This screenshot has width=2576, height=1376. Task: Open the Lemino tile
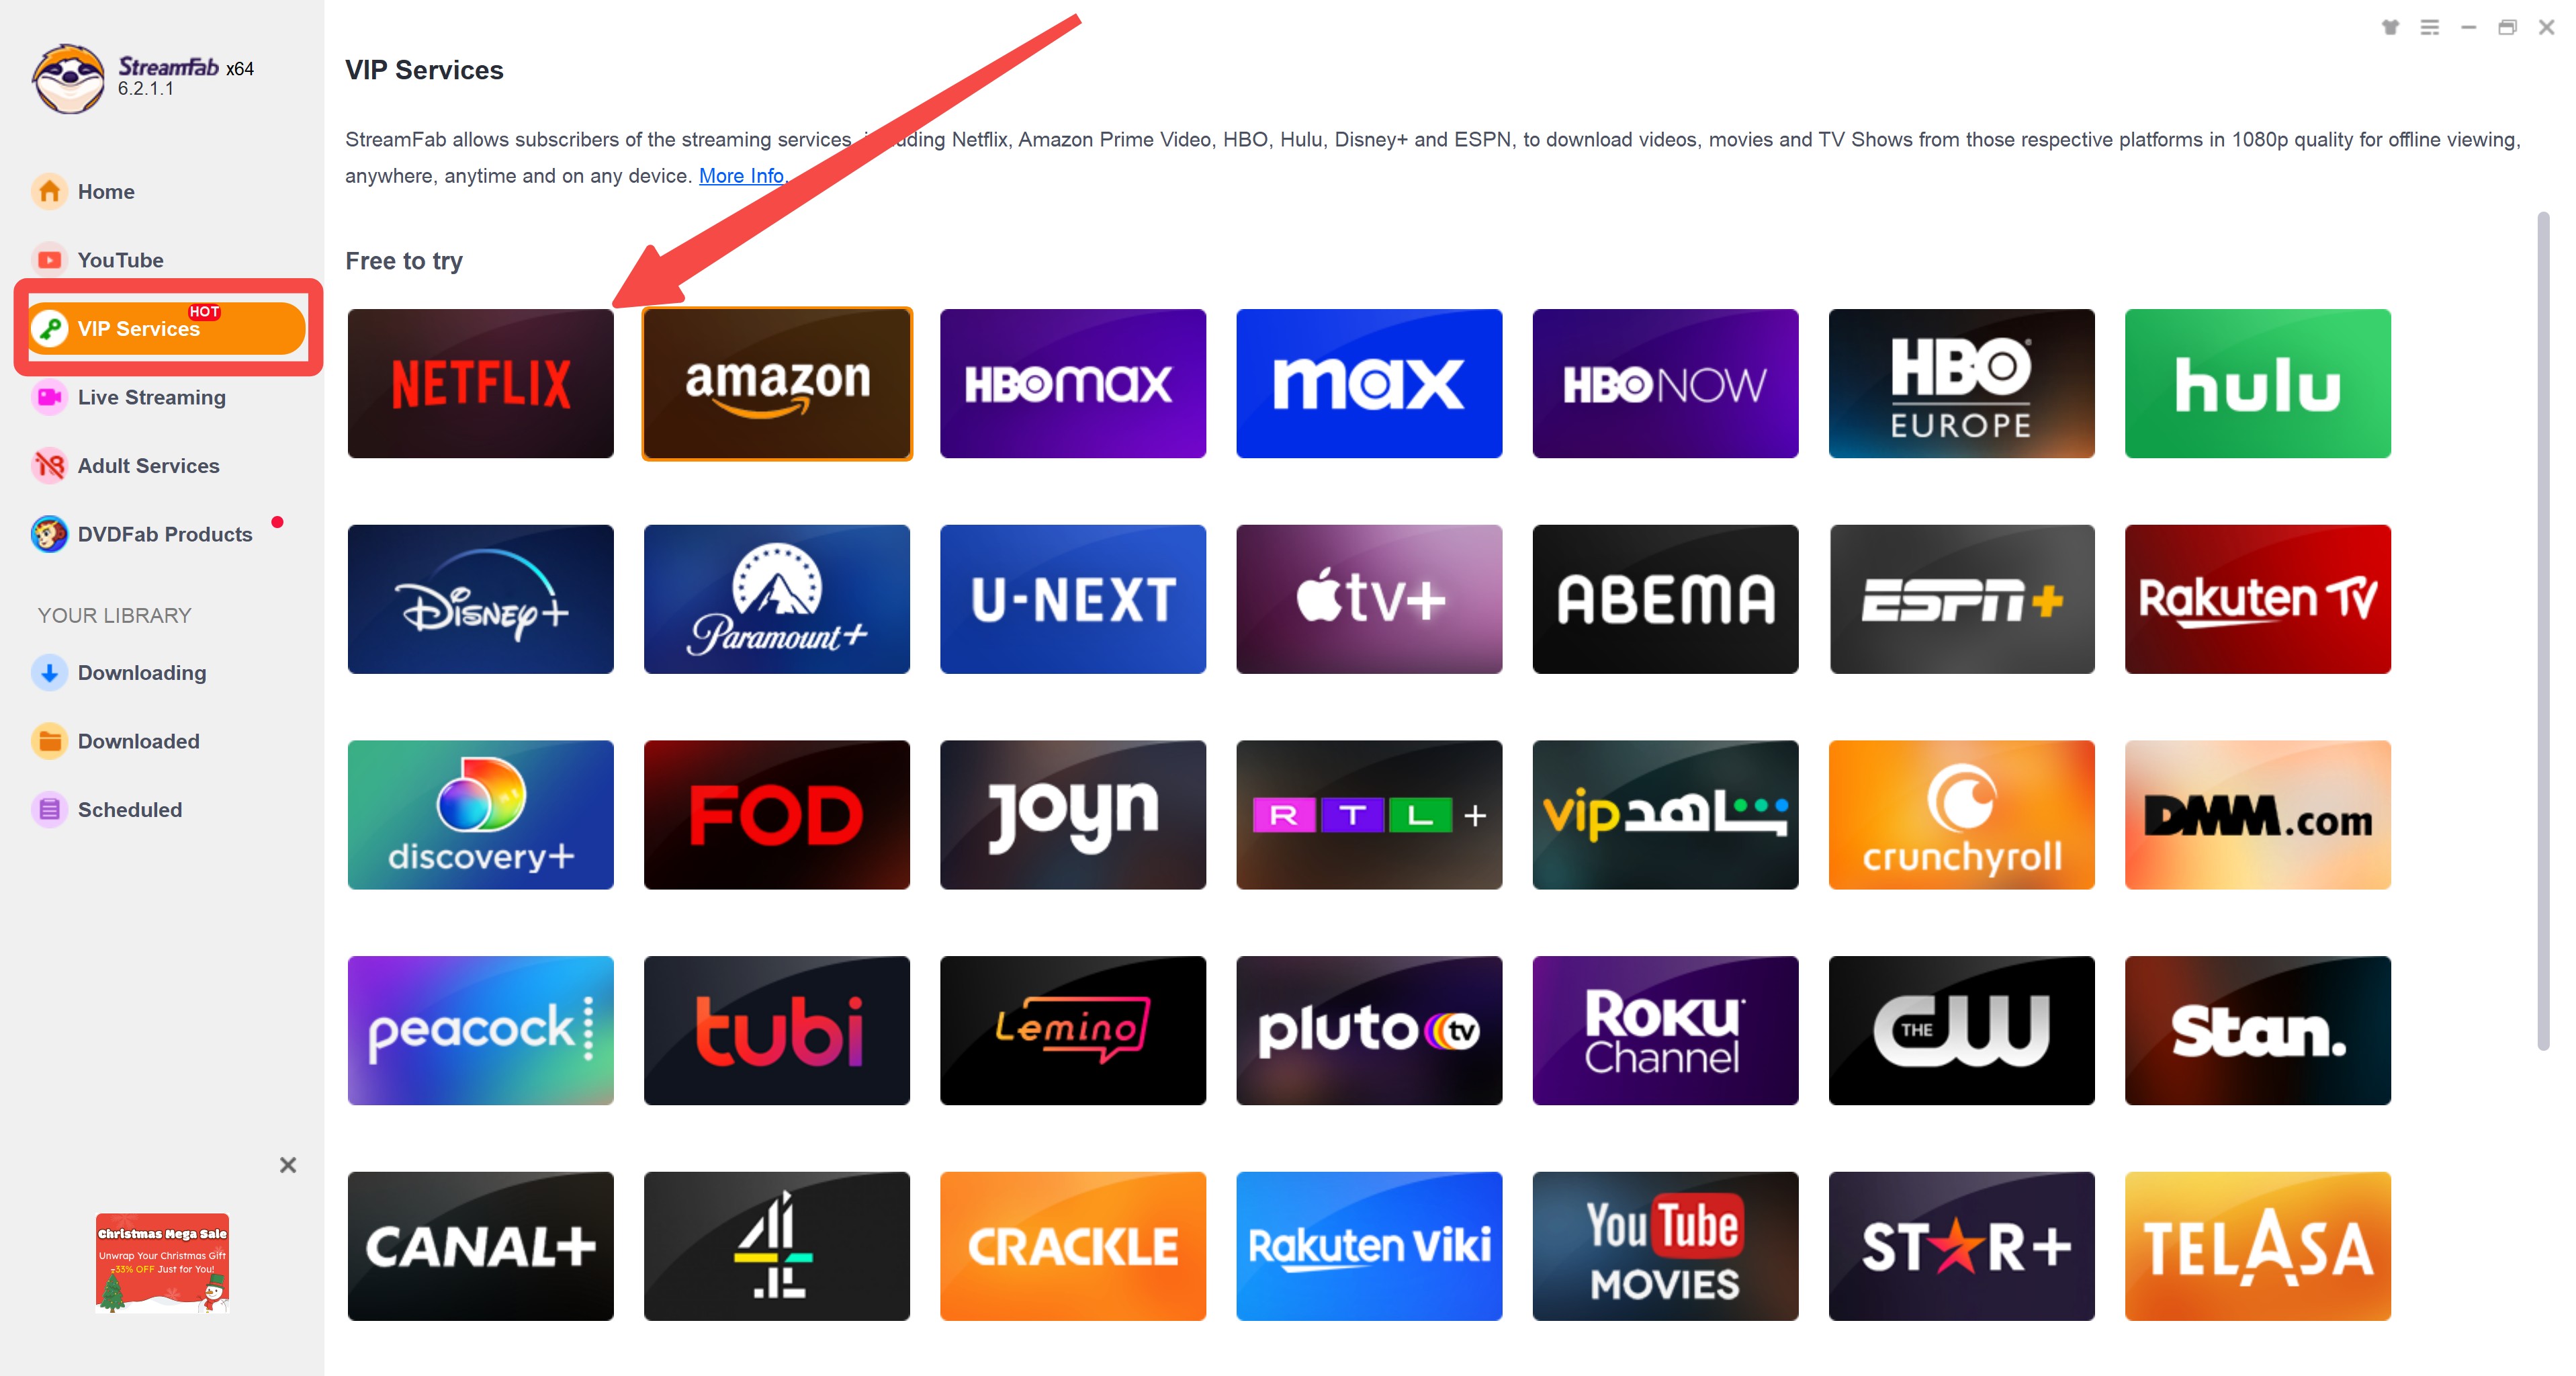1073,1031
